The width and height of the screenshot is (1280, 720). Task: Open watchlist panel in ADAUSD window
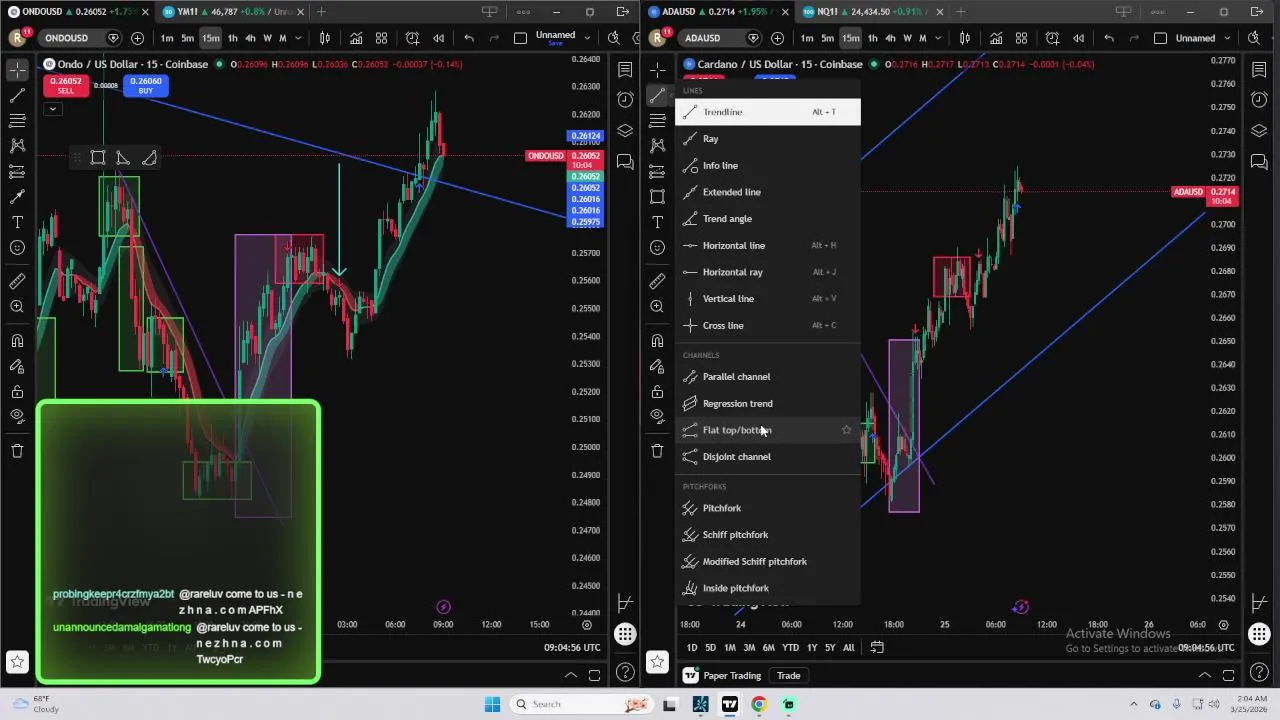(1259, 70)
